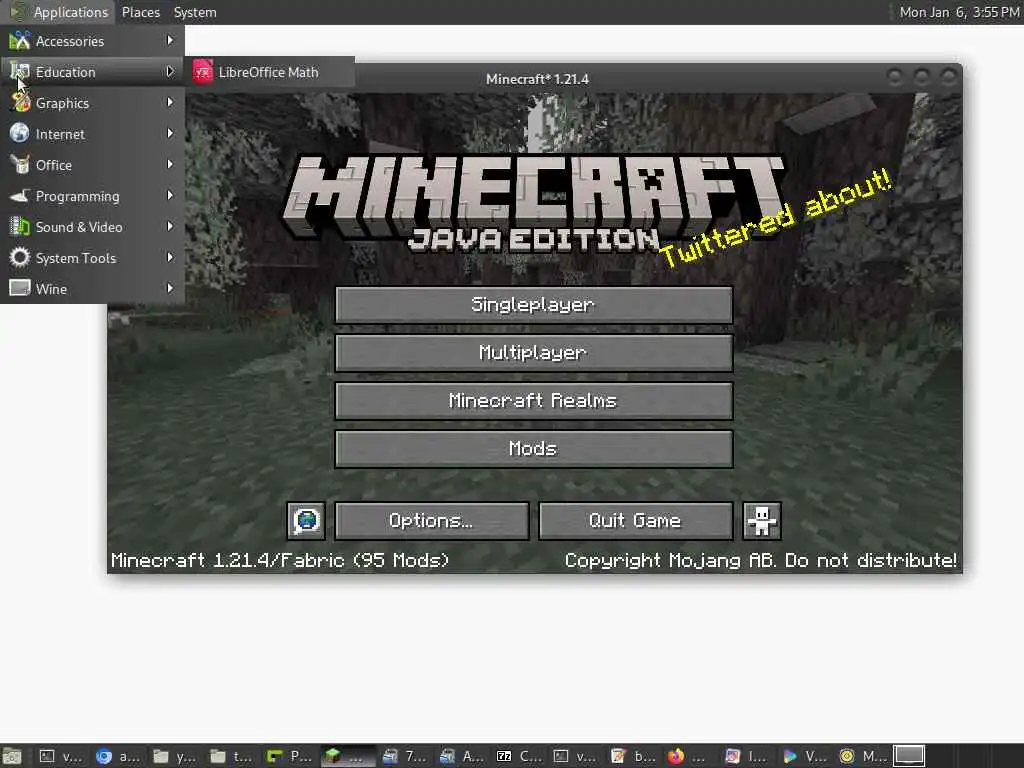This screenshot has height=768, width=1024.
Task: Open Minecraft Realms
Action: click(x=534, y=400)
